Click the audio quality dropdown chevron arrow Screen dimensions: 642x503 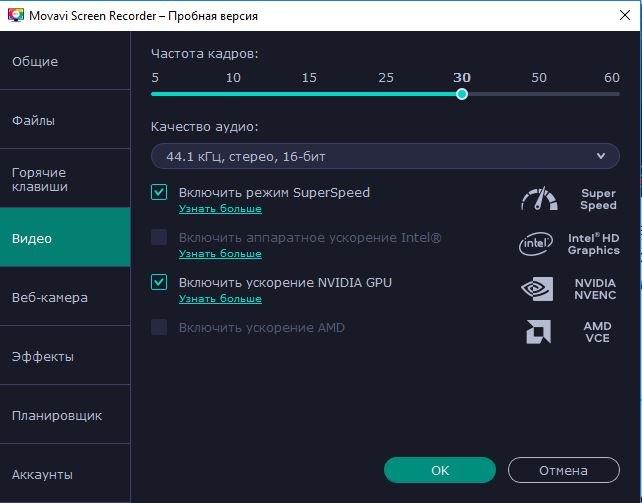coord(601,156)
